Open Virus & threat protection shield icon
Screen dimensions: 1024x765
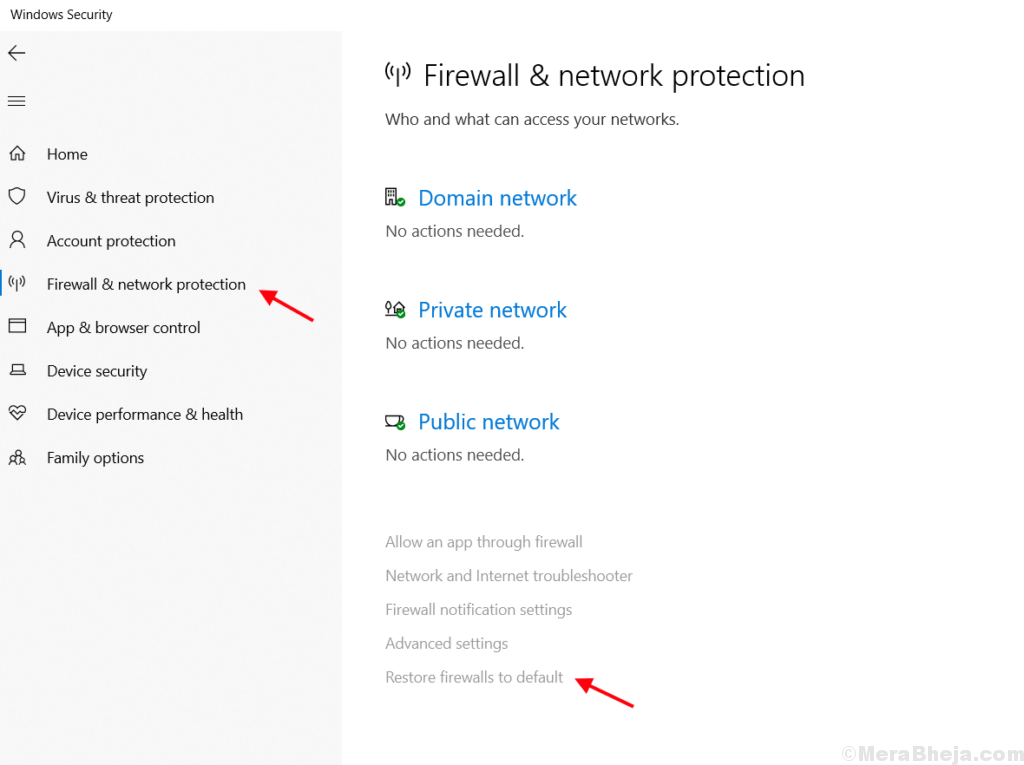click(x=18, y=197)
